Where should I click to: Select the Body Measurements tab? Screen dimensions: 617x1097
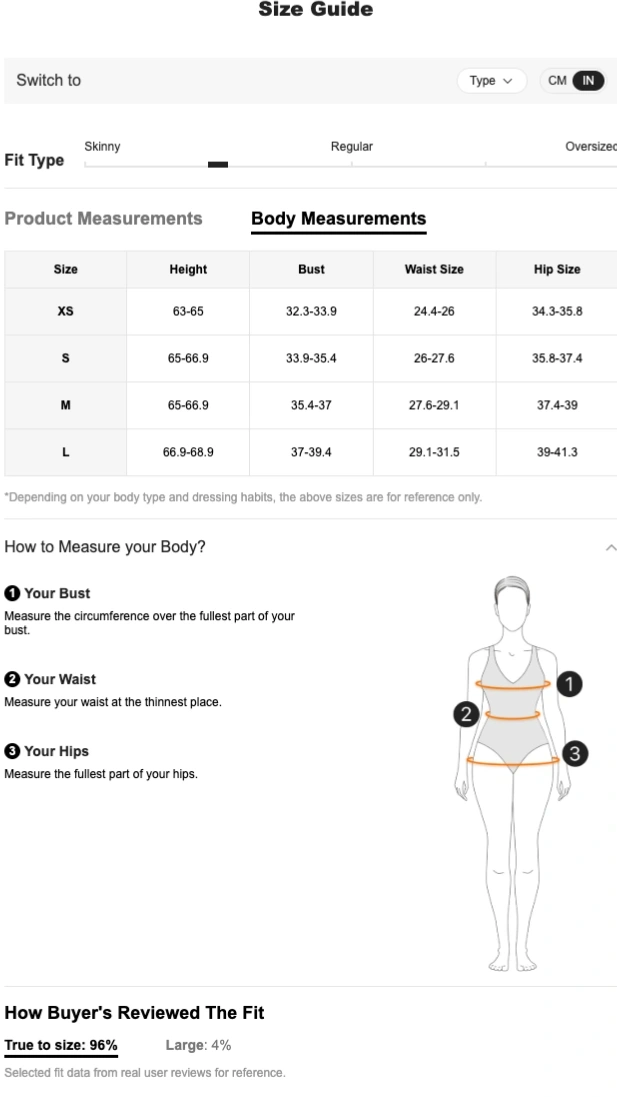(338, 218)
